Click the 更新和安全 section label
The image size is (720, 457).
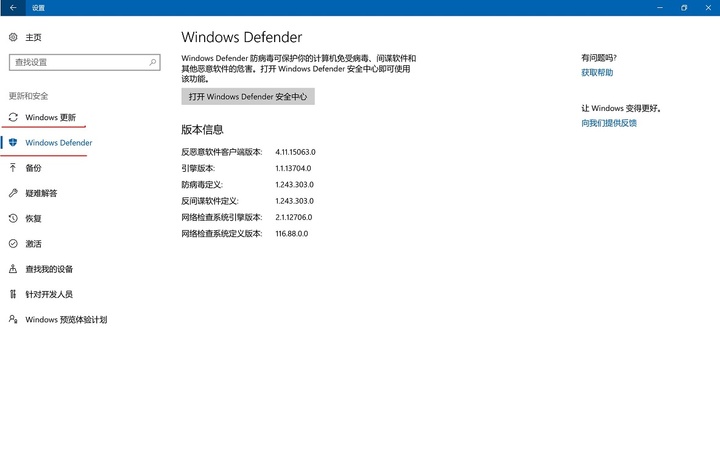[x=28, y=96]
